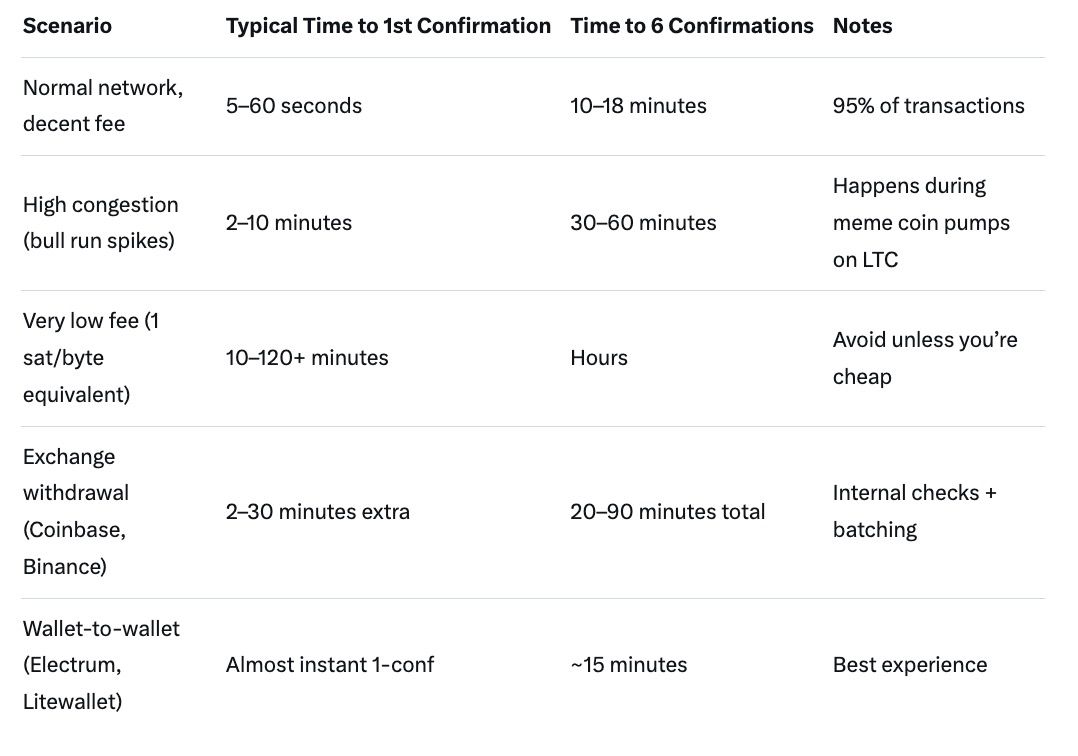Screen dimensions: 1078x756
Task: Click the '10–120+ minutes' cell
Action: (x=307, y=358)
